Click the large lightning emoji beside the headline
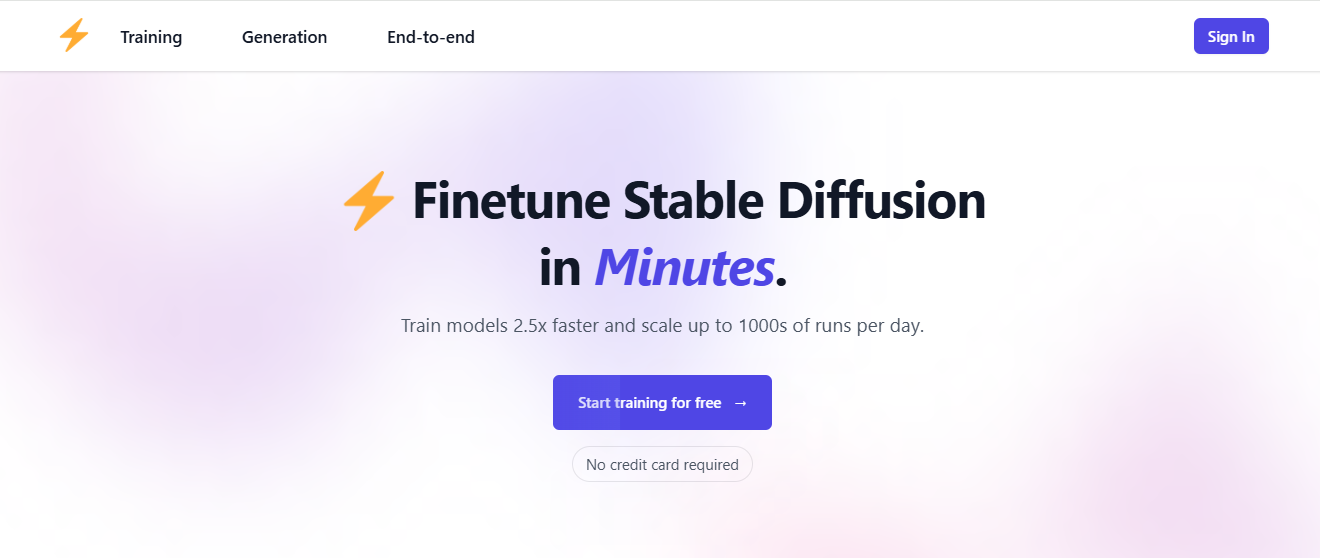 (x=369, y=201)
